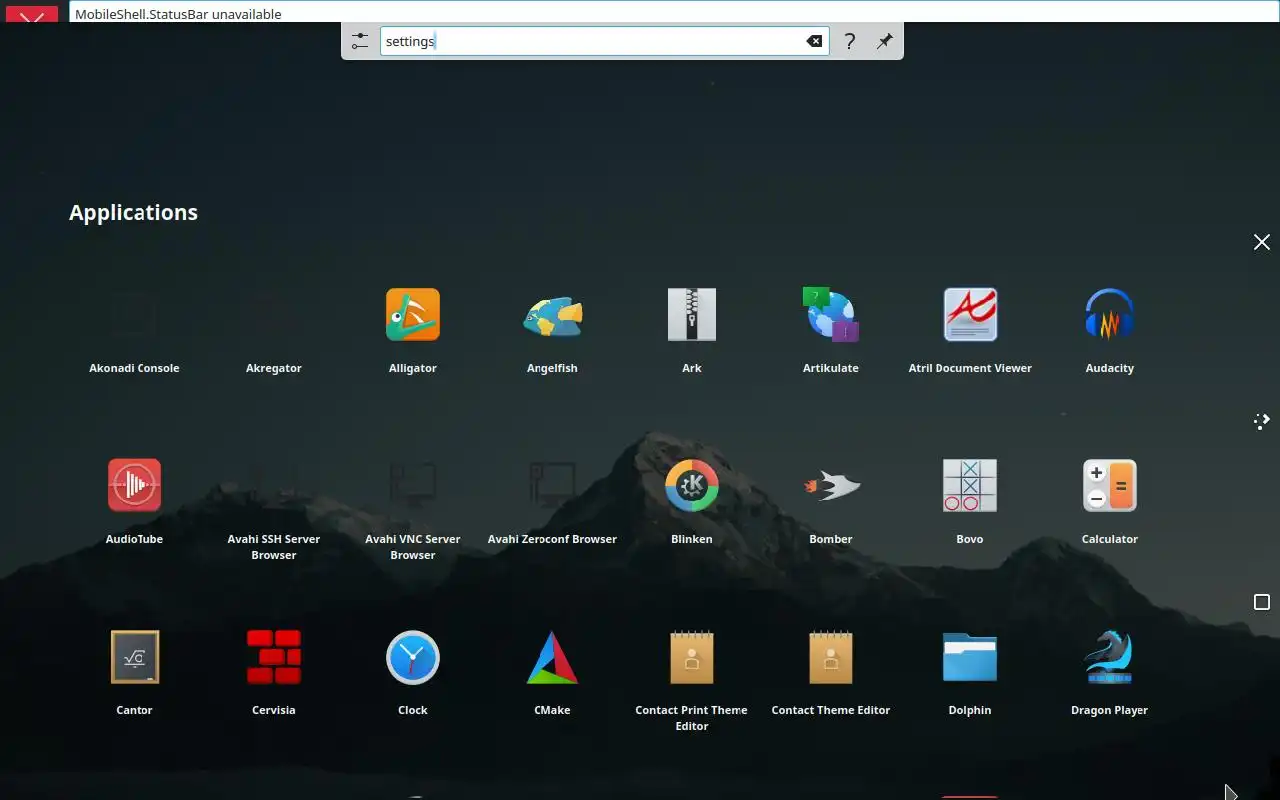Viewport: 1280px width, 800px height.
Task: Open AudioTube red icon
Action: [x=134, y=485]
